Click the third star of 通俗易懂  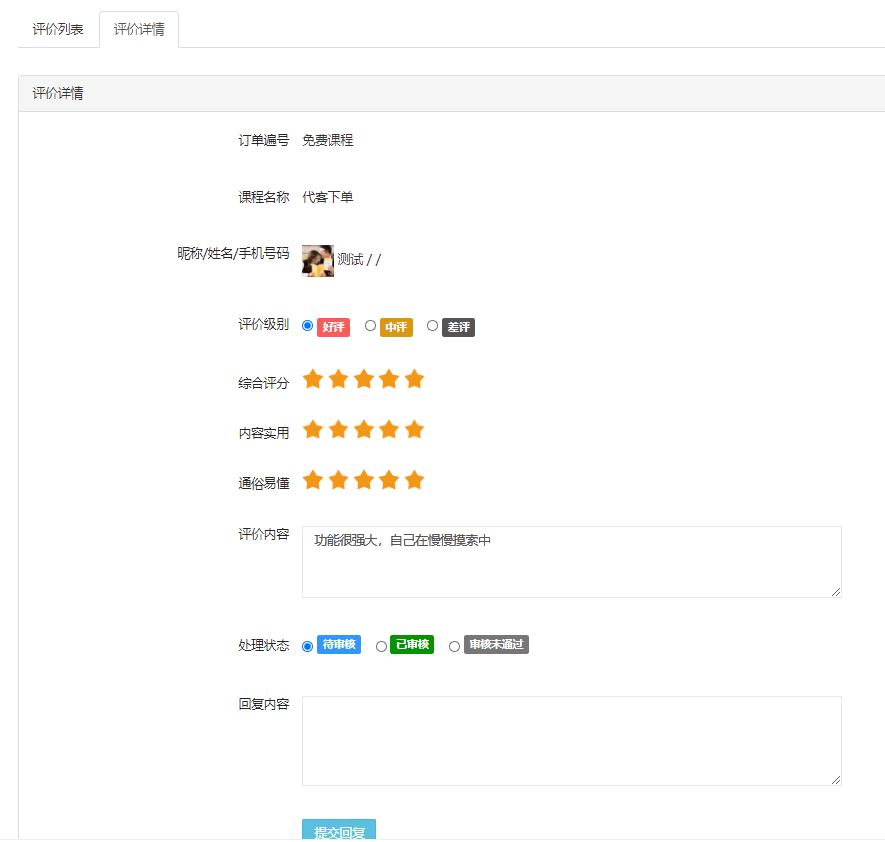pos(364,480)
